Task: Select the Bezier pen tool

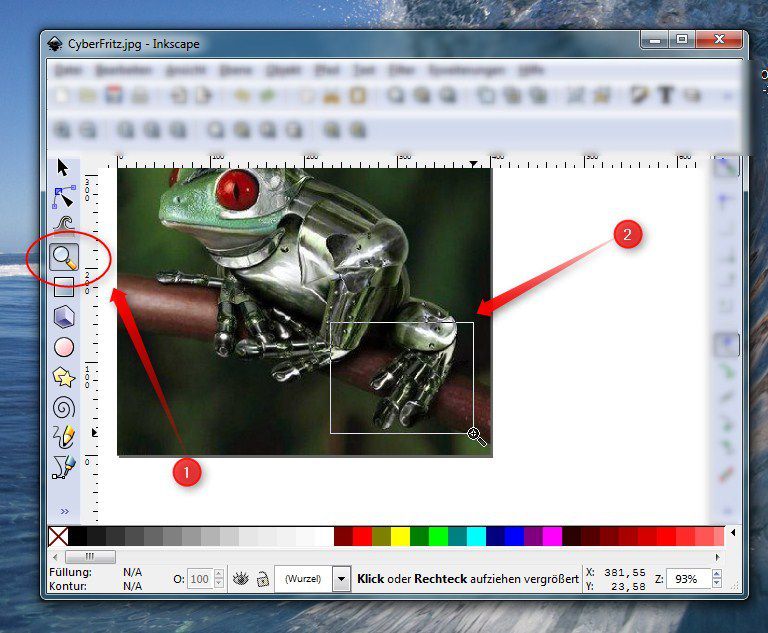Action: (64, 467)
